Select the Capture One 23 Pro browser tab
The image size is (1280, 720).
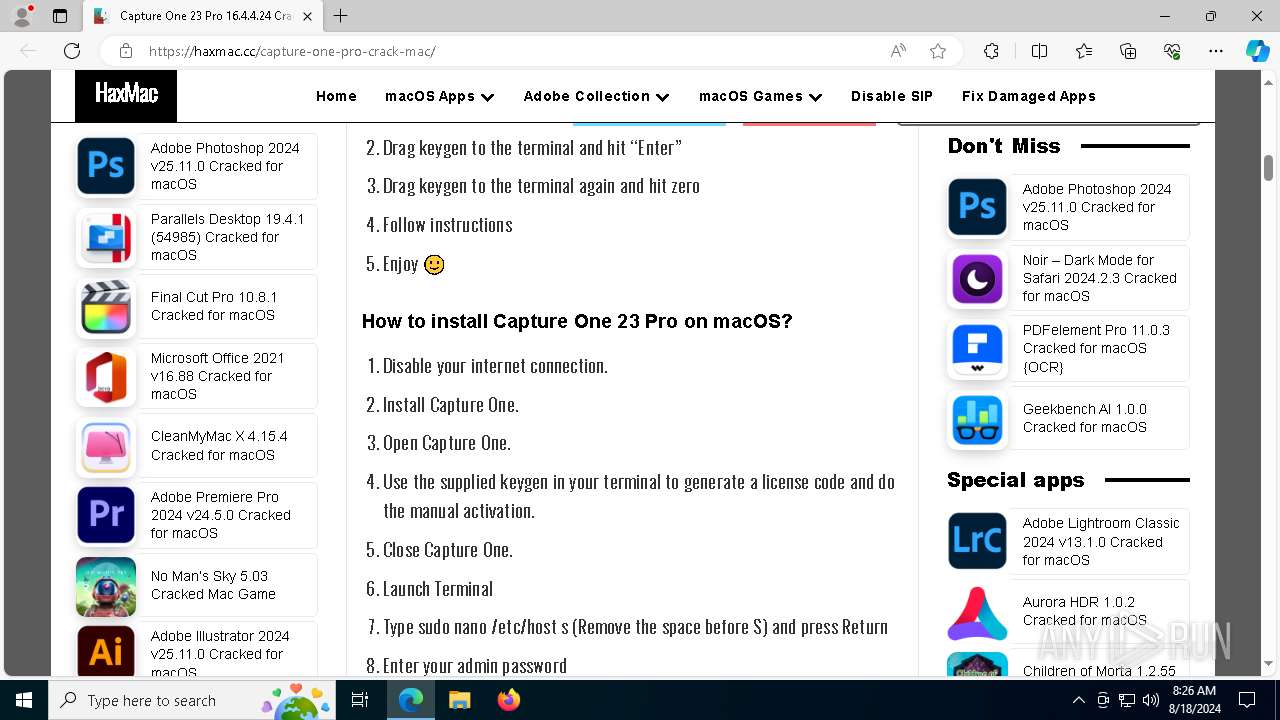tap(202, 16)
